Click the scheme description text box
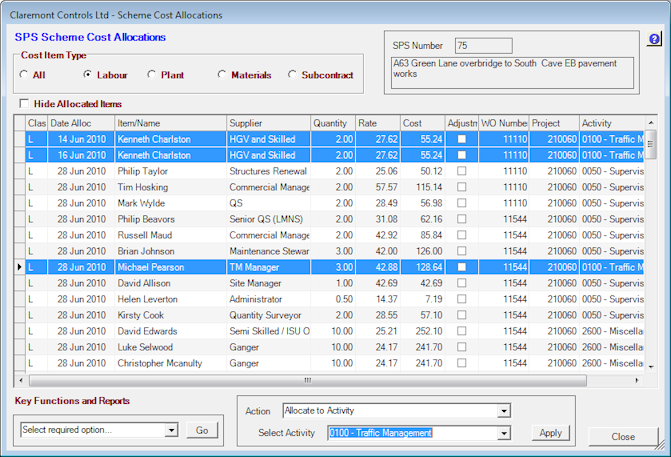 (x=512, y=73)
